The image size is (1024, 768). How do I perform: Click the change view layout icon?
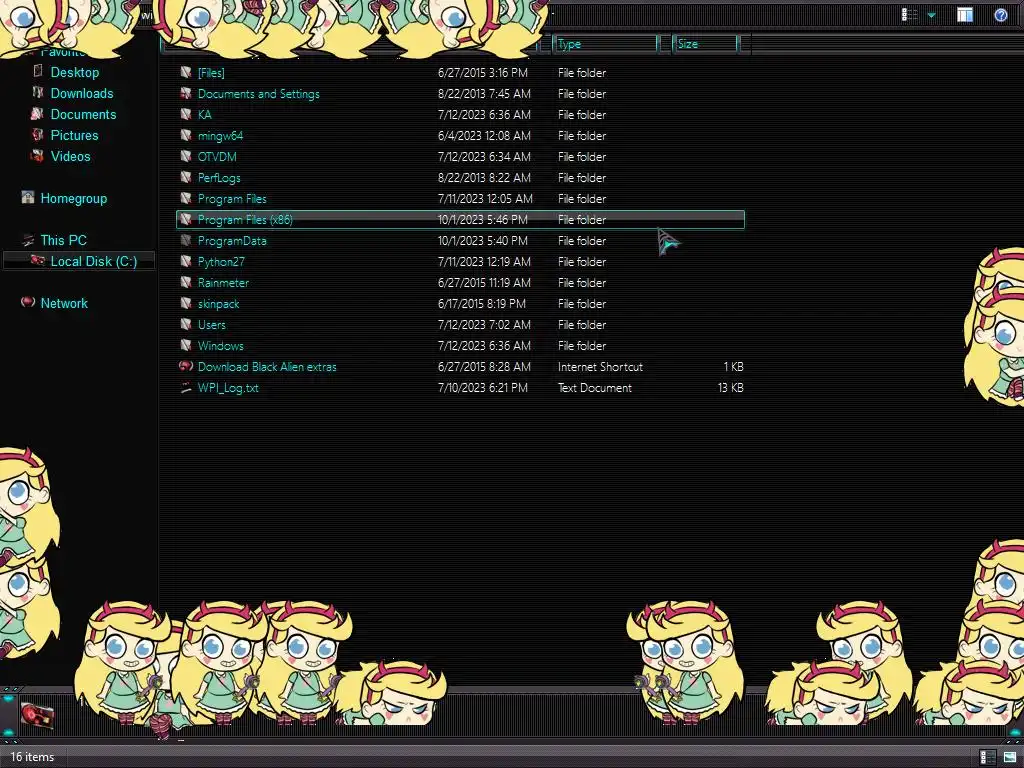(x=909, y=14)
